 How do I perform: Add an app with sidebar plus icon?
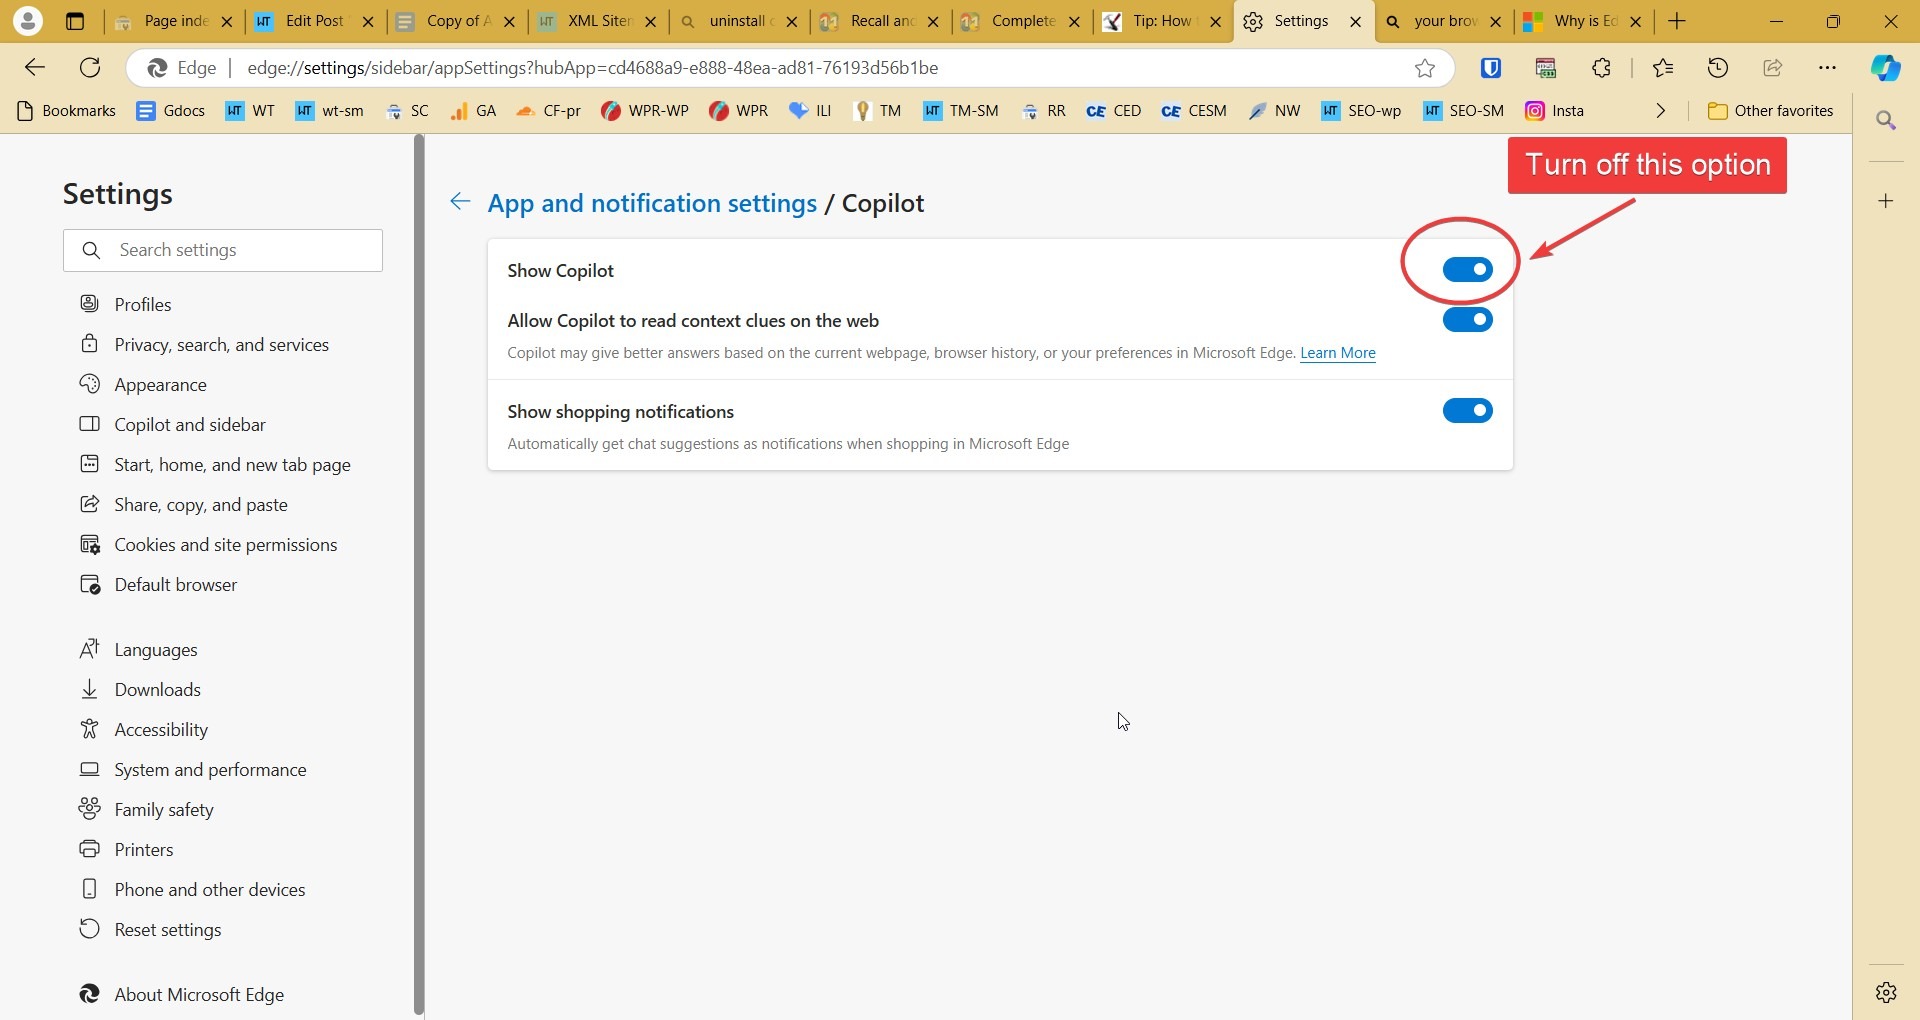pyautogui.click(x=1886, y=201)
